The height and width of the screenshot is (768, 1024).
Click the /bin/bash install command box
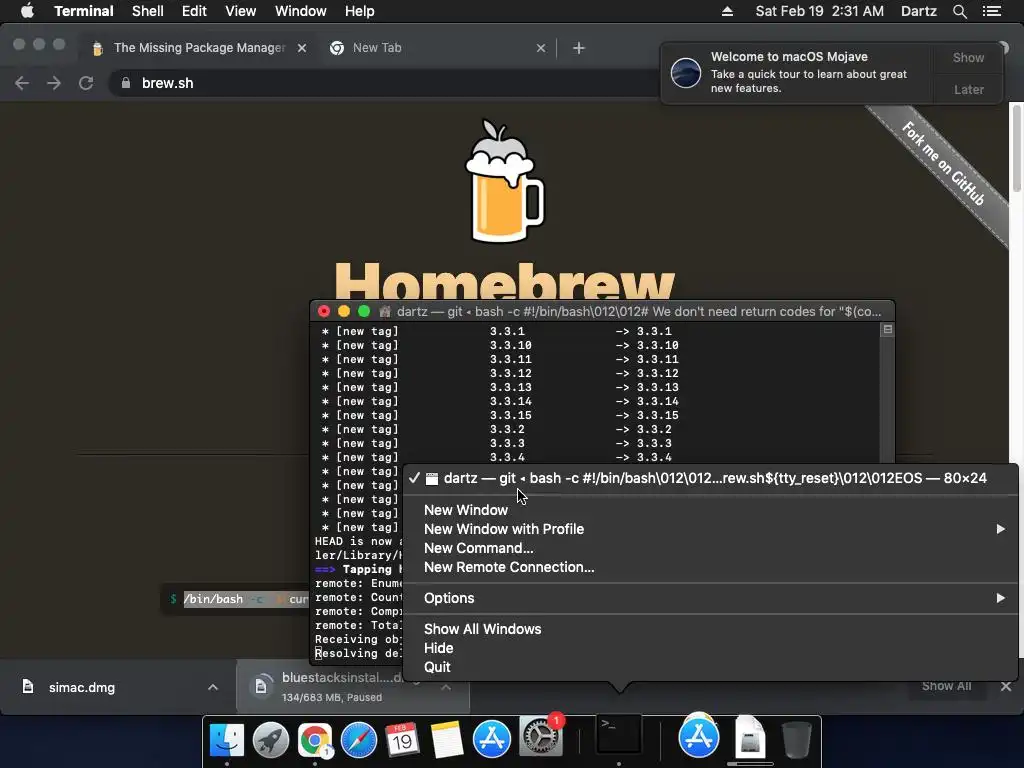tap(236, 599)
